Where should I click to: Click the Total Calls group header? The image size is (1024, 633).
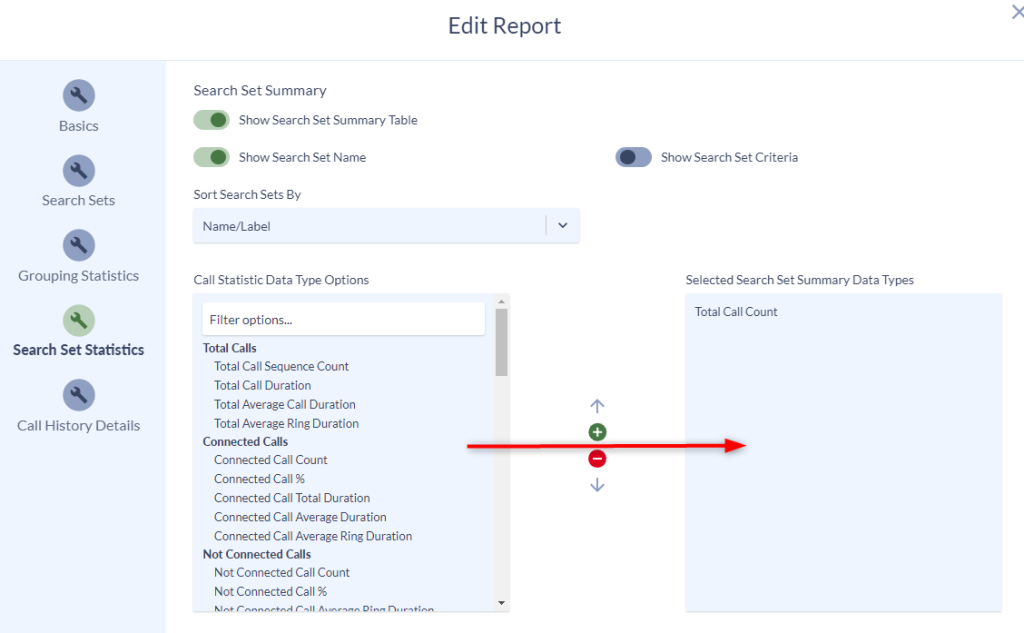(x=229, y=348)
